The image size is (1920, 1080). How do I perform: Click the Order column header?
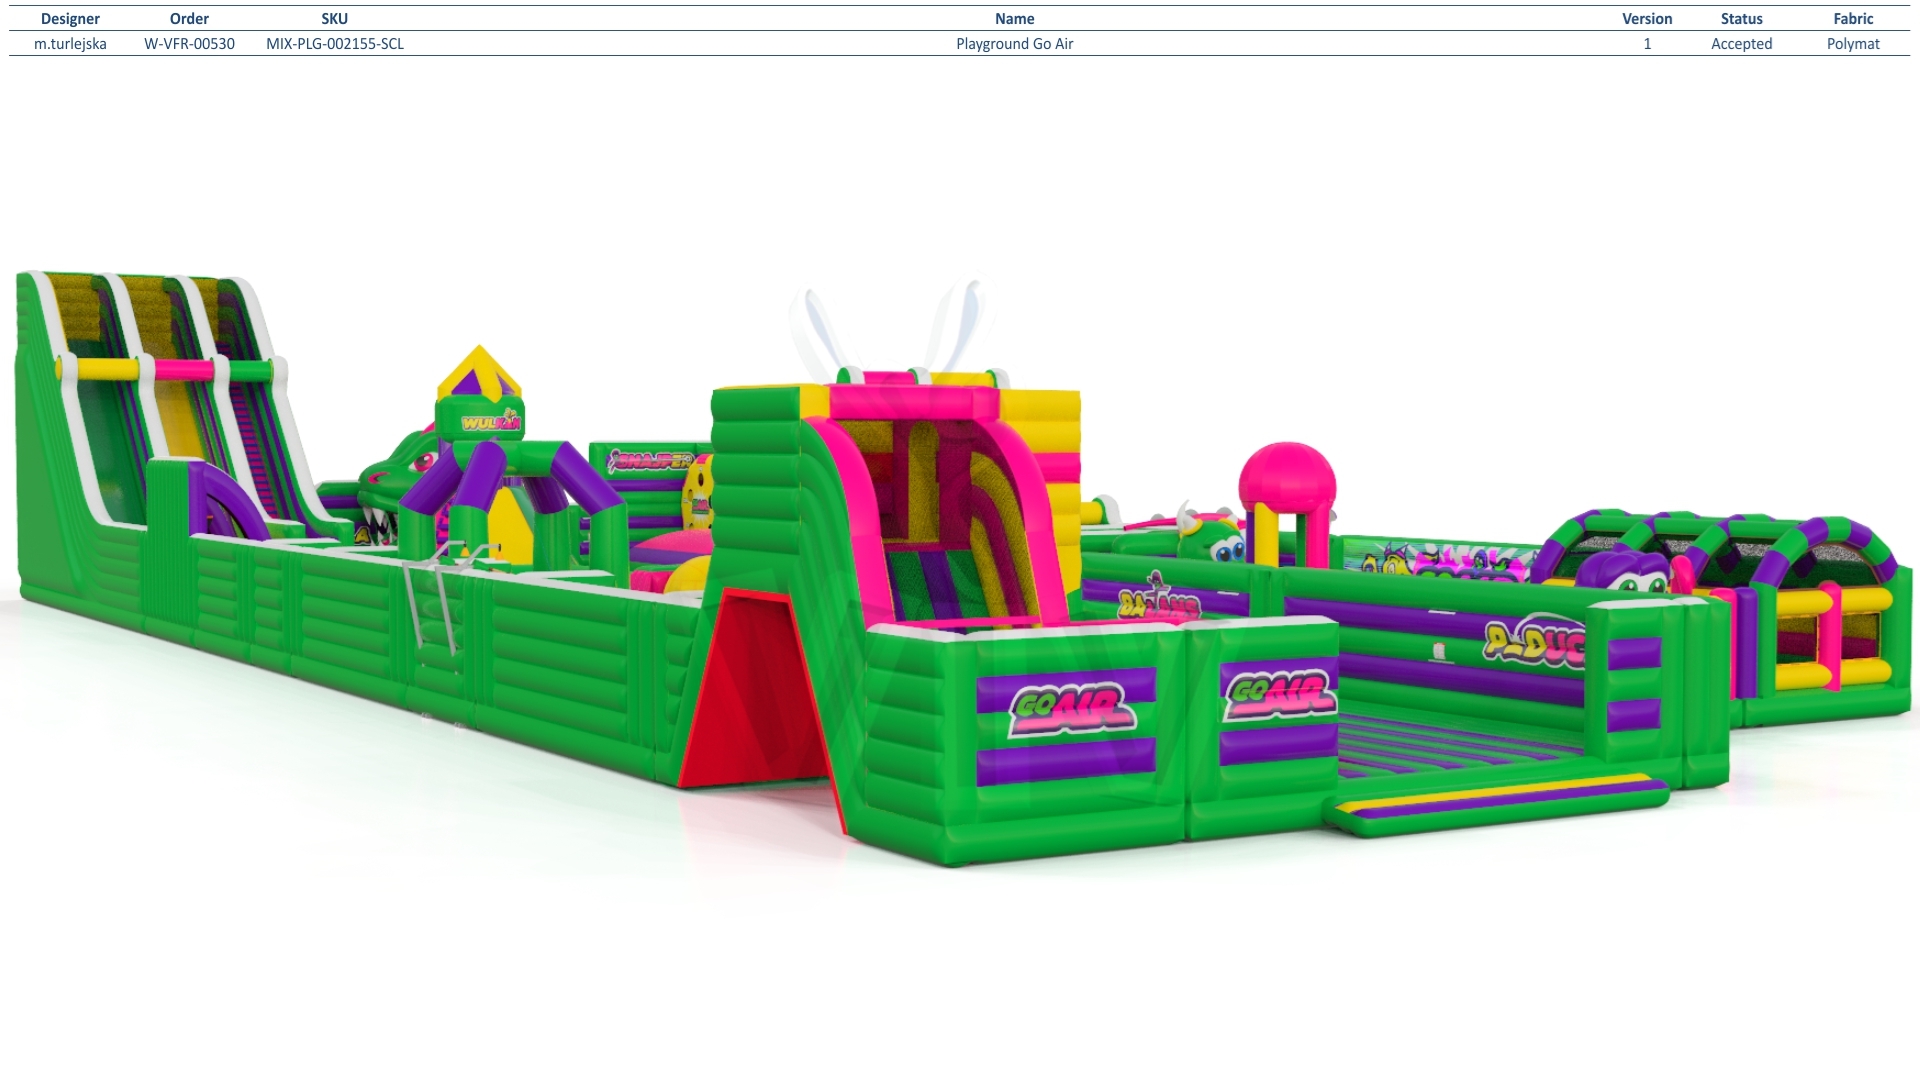click(189, 19)
